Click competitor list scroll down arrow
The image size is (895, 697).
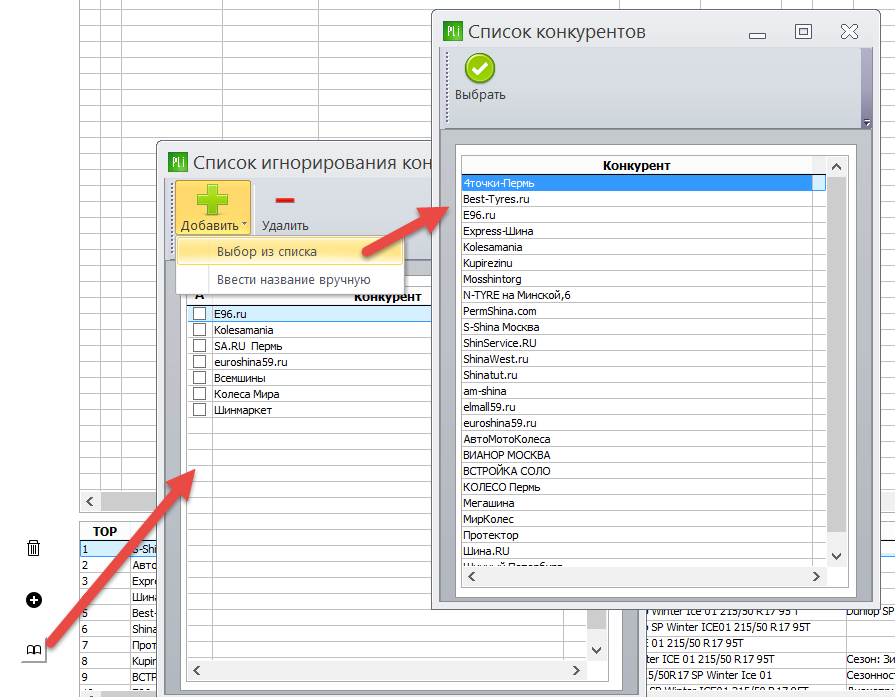[x=836, y=556]
